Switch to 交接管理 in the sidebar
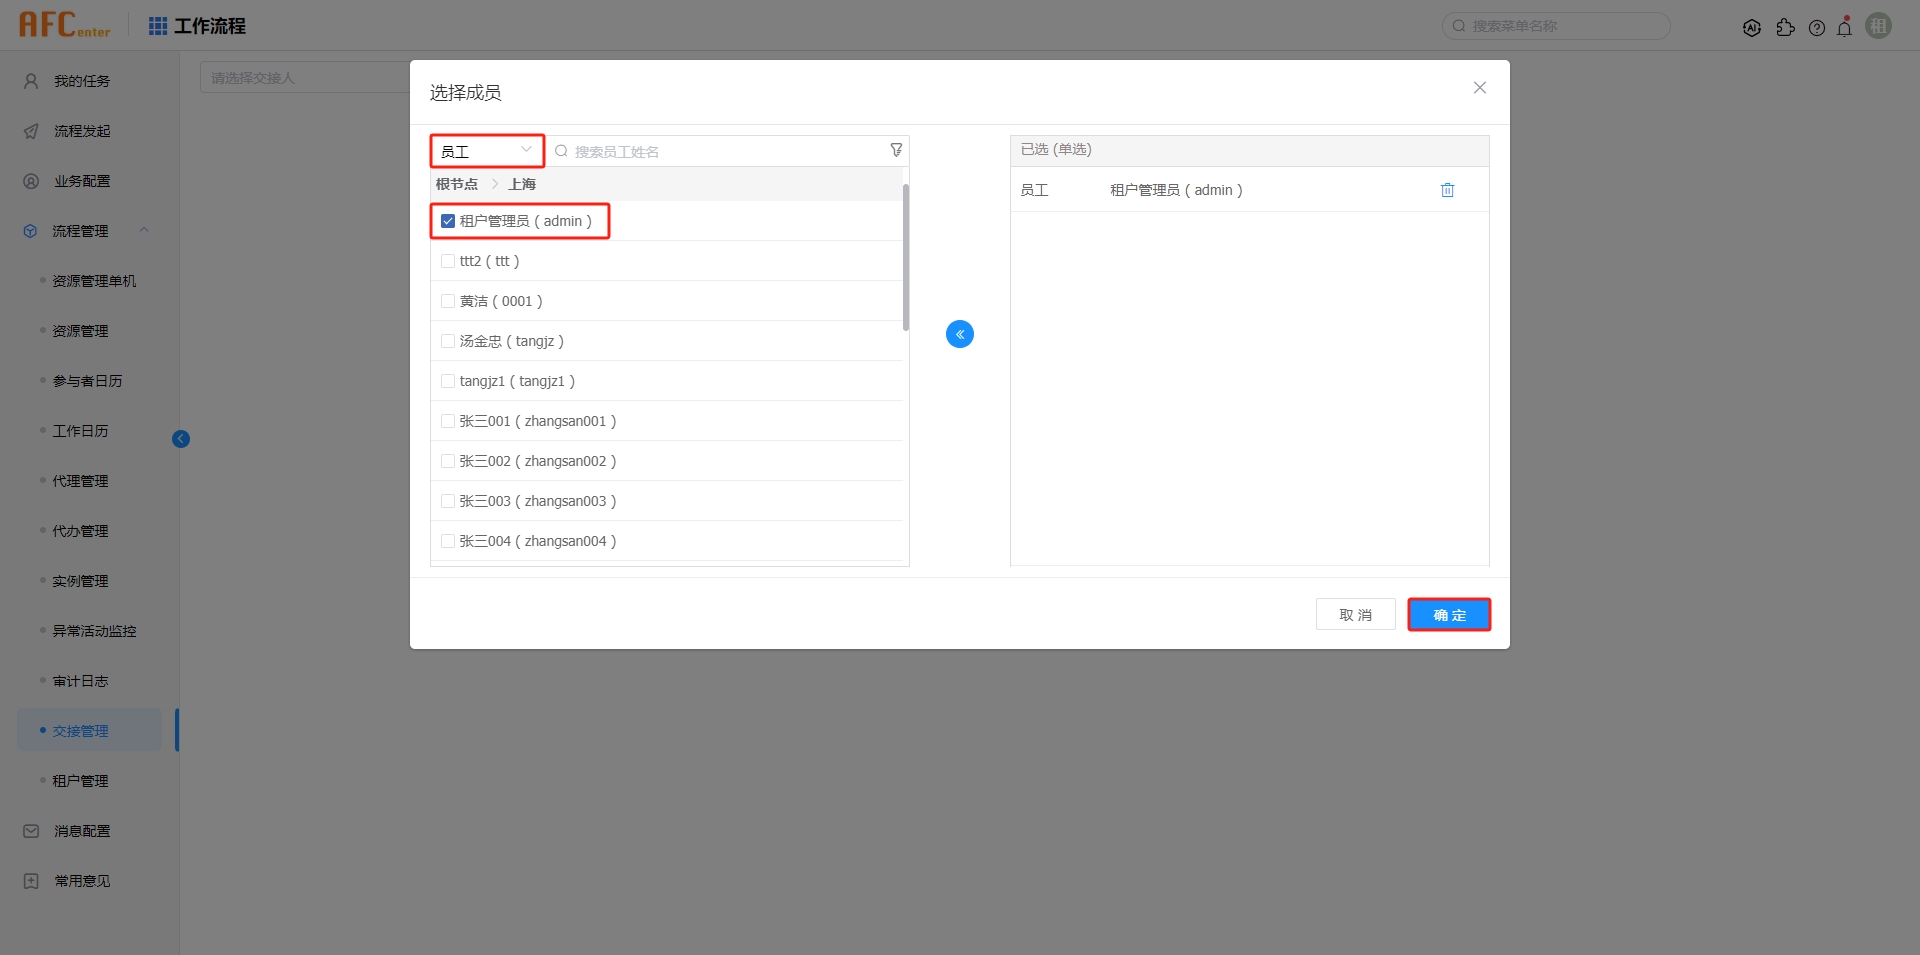The width and height of the screenshot is (1920, 955). pos(81,730)
